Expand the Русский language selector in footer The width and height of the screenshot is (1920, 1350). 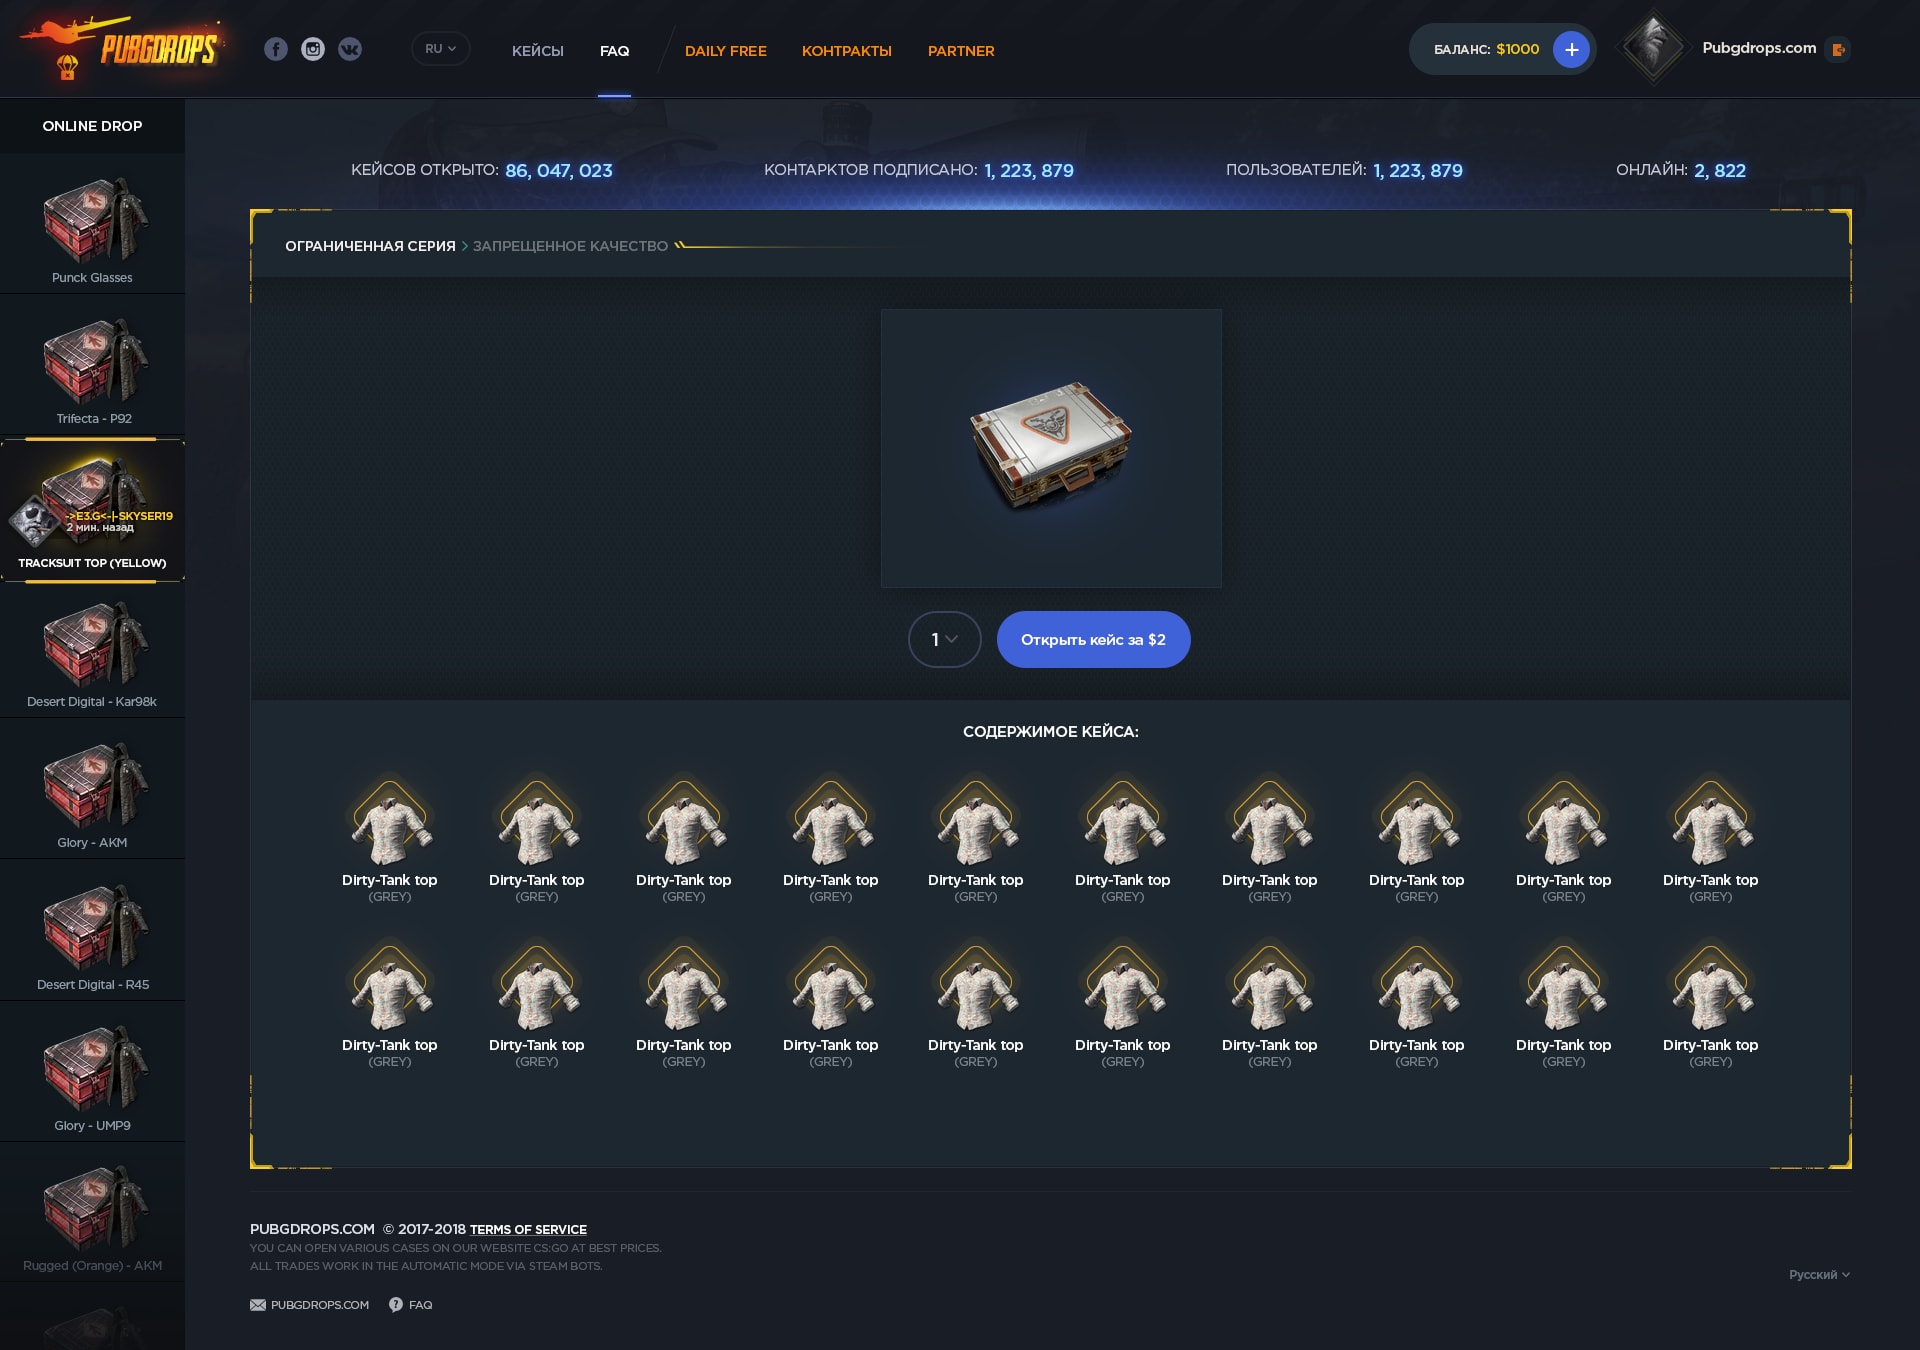[x=1819, y=1275]
